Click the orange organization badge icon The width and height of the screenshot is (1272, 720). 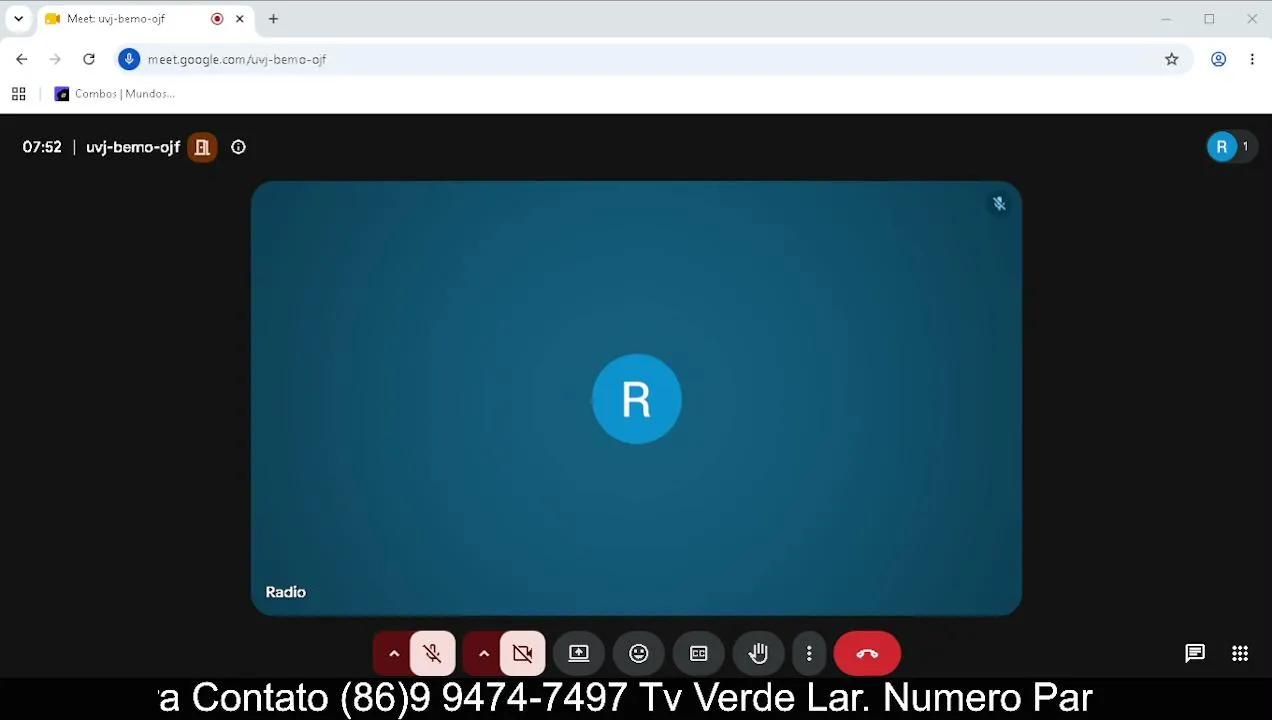pyautogui.click(x=202, y=147)
